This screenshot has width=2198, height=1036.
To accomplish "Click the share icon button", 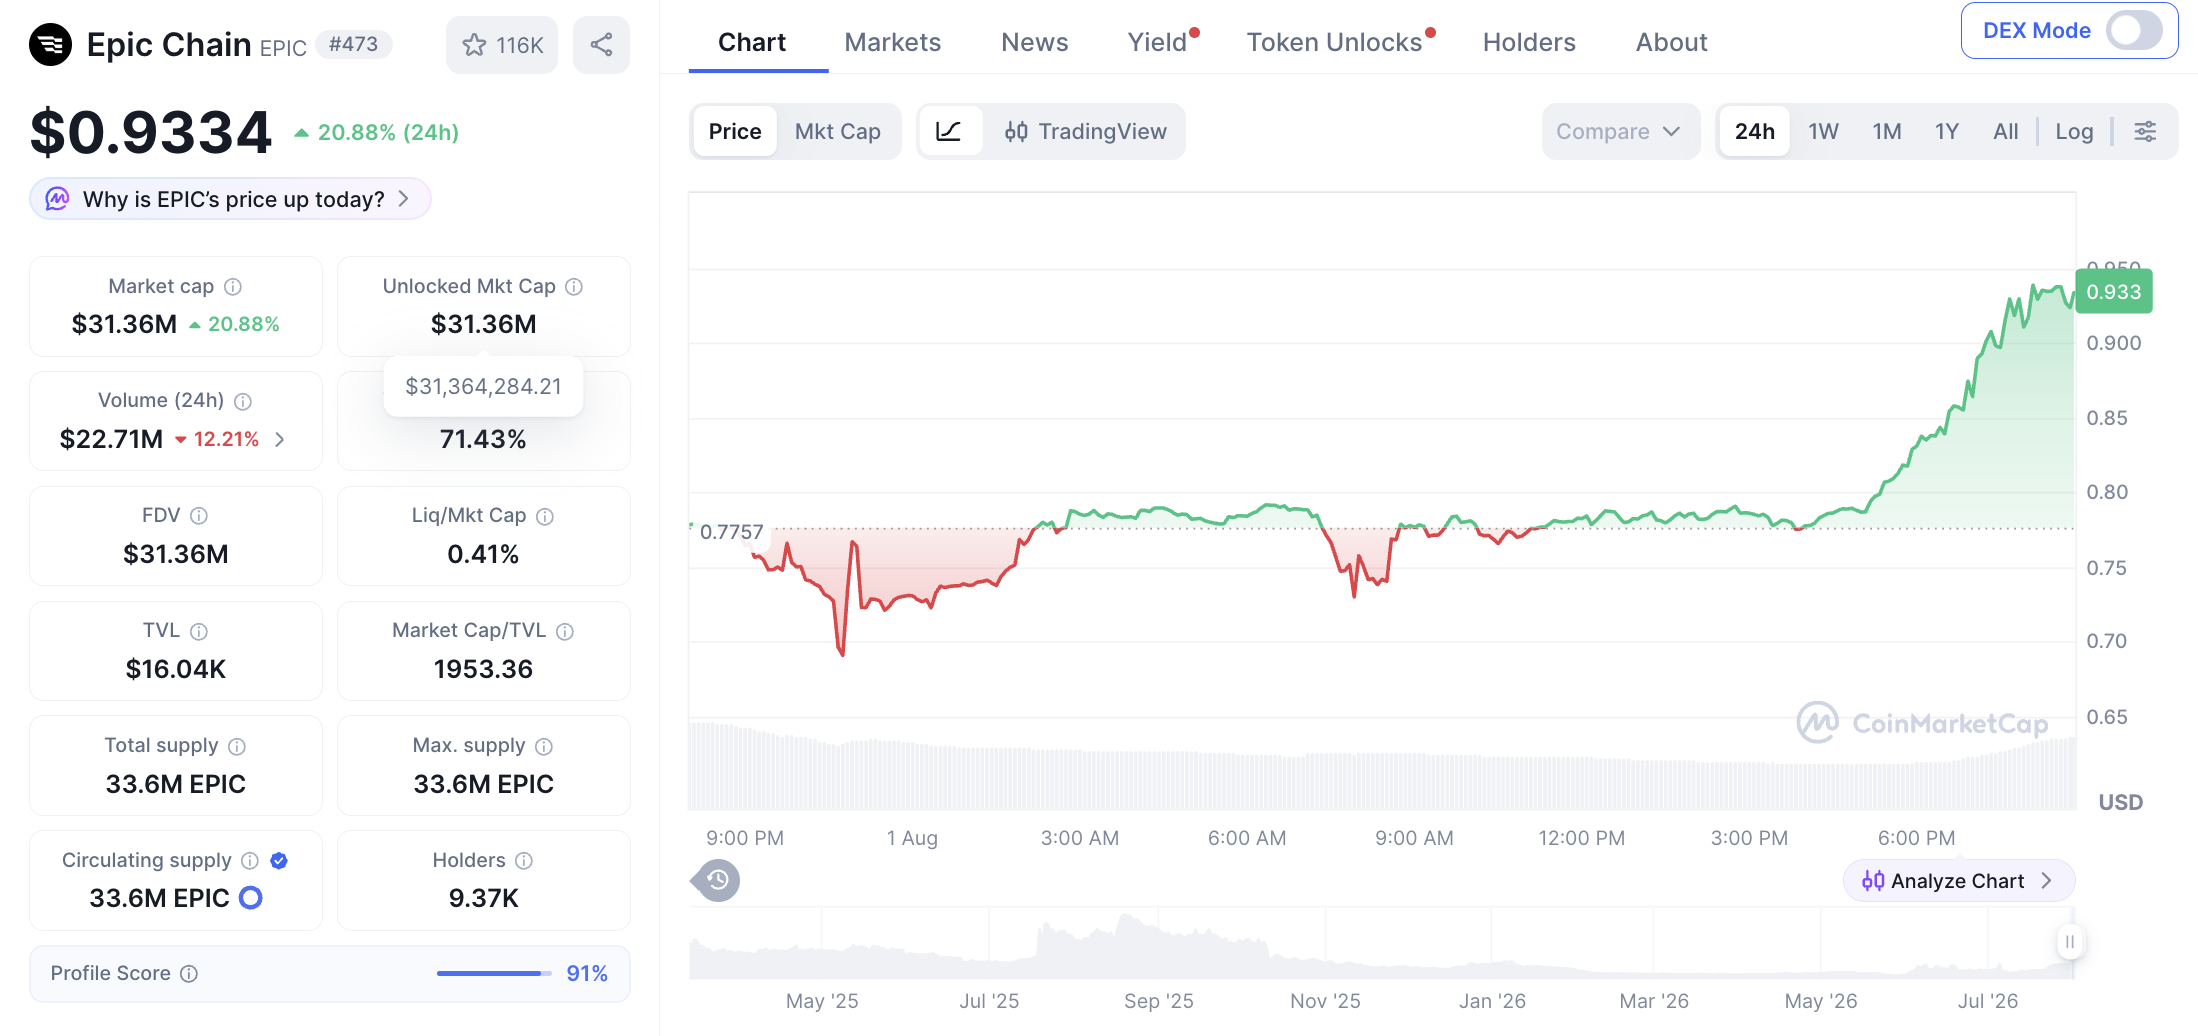I will [601, 45].
